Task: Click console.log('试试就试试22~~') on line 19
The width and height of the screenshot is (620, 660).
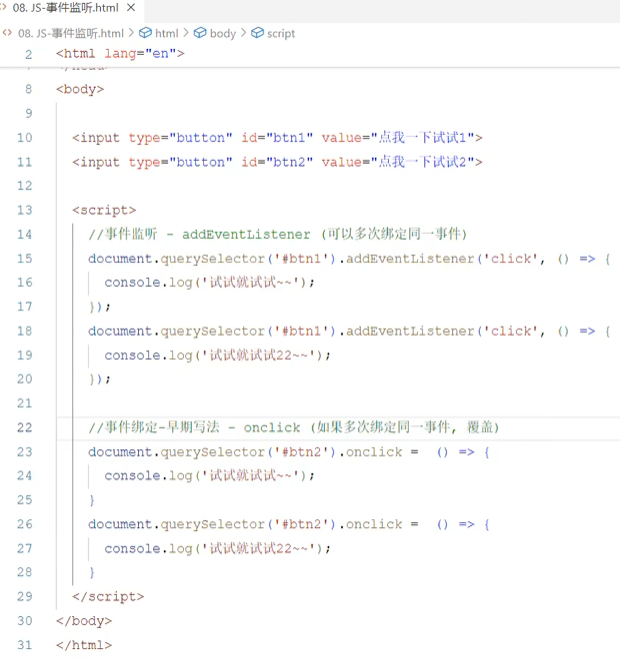Action: coord(218,355)
